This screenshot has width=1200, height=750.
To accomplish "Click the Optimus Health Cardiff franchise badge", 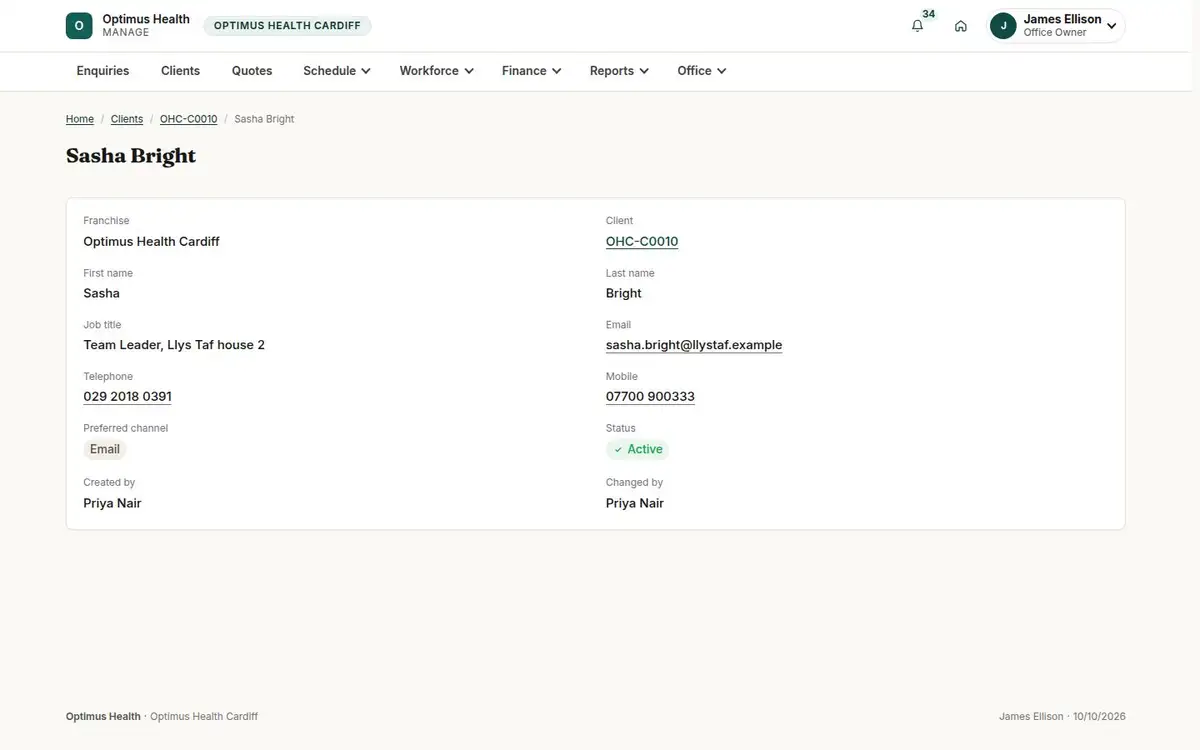I will pyautogui.click(x=287, y=26).
